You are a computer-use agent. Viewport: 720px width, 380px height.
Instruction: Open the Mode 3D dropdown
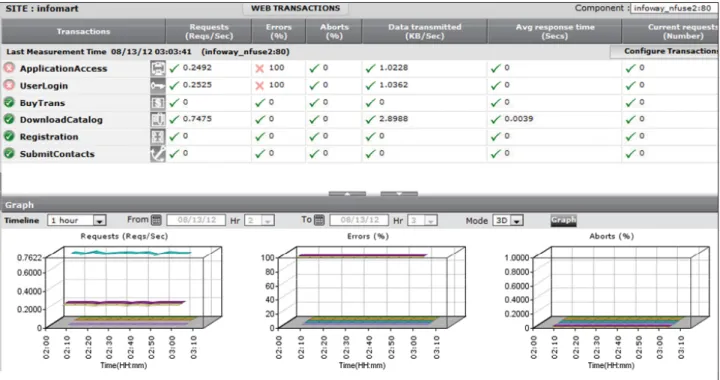pos(508,220)
